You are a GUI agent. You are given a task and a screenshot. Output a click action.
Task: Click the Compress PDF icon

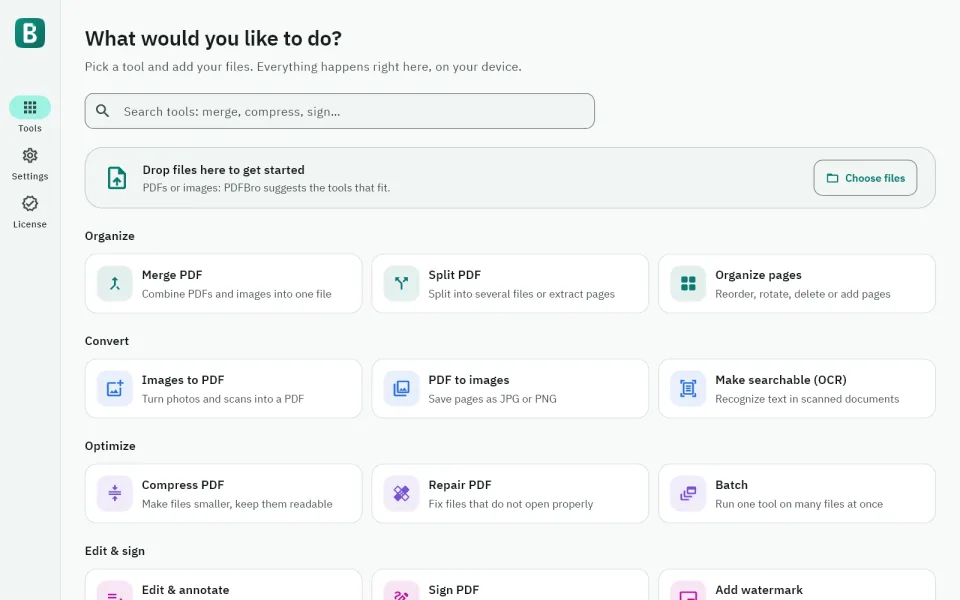[114, 493]
